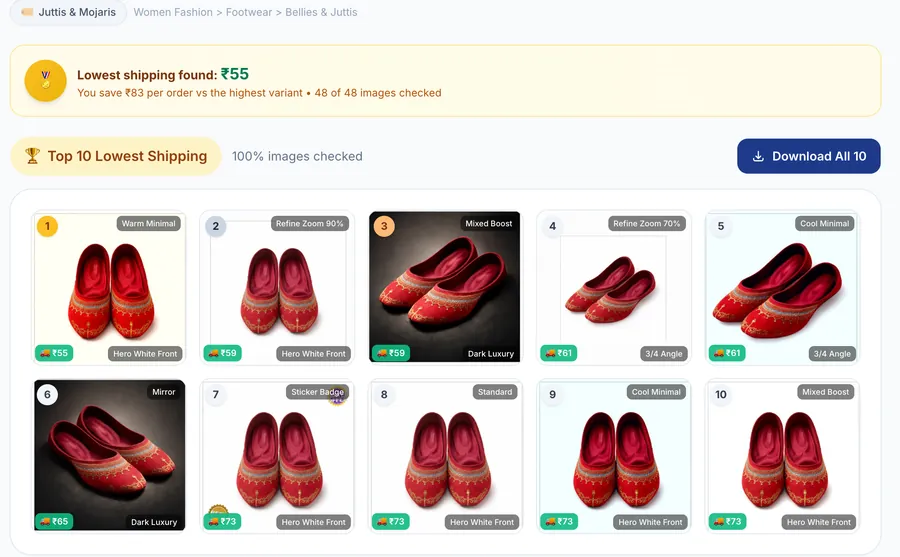Click the Sticker Badge label on card 7

click(317, 392)
